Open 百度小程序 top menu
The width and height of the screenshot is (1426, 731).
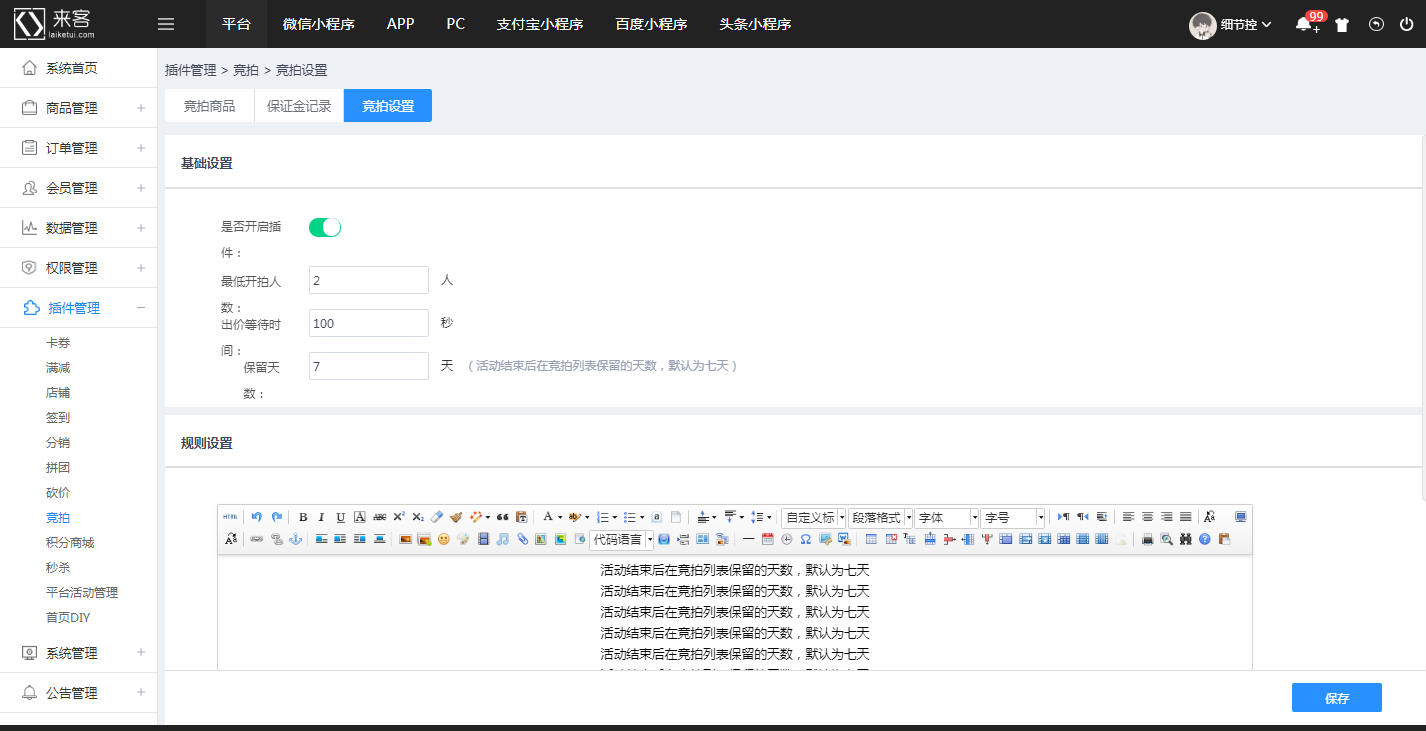(x=651, y=24)
